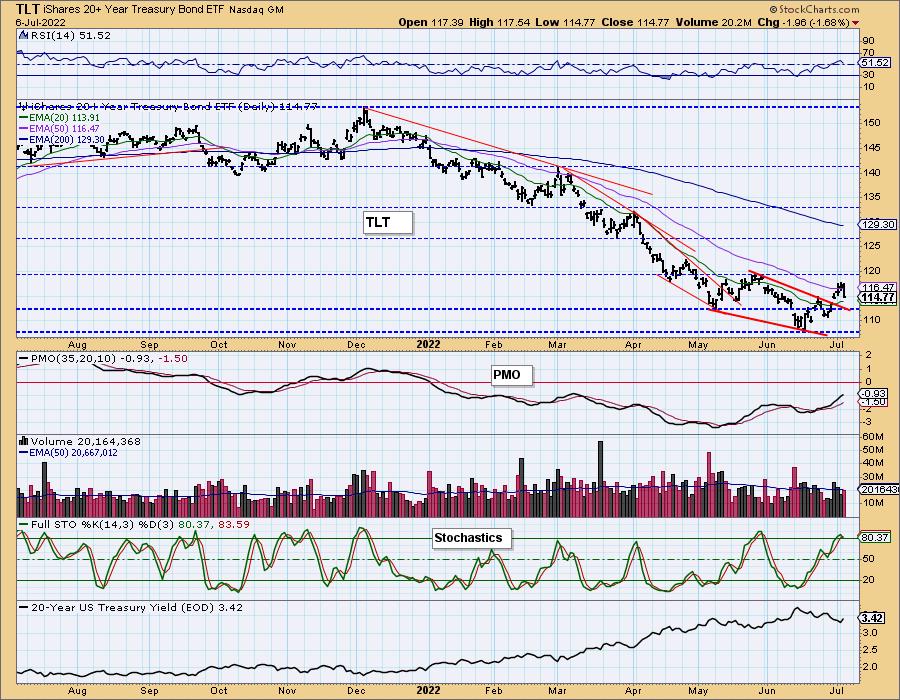Click the Stochastics annotation label box
This screenshot has width=900, height=700.
[x=471, y=538]
